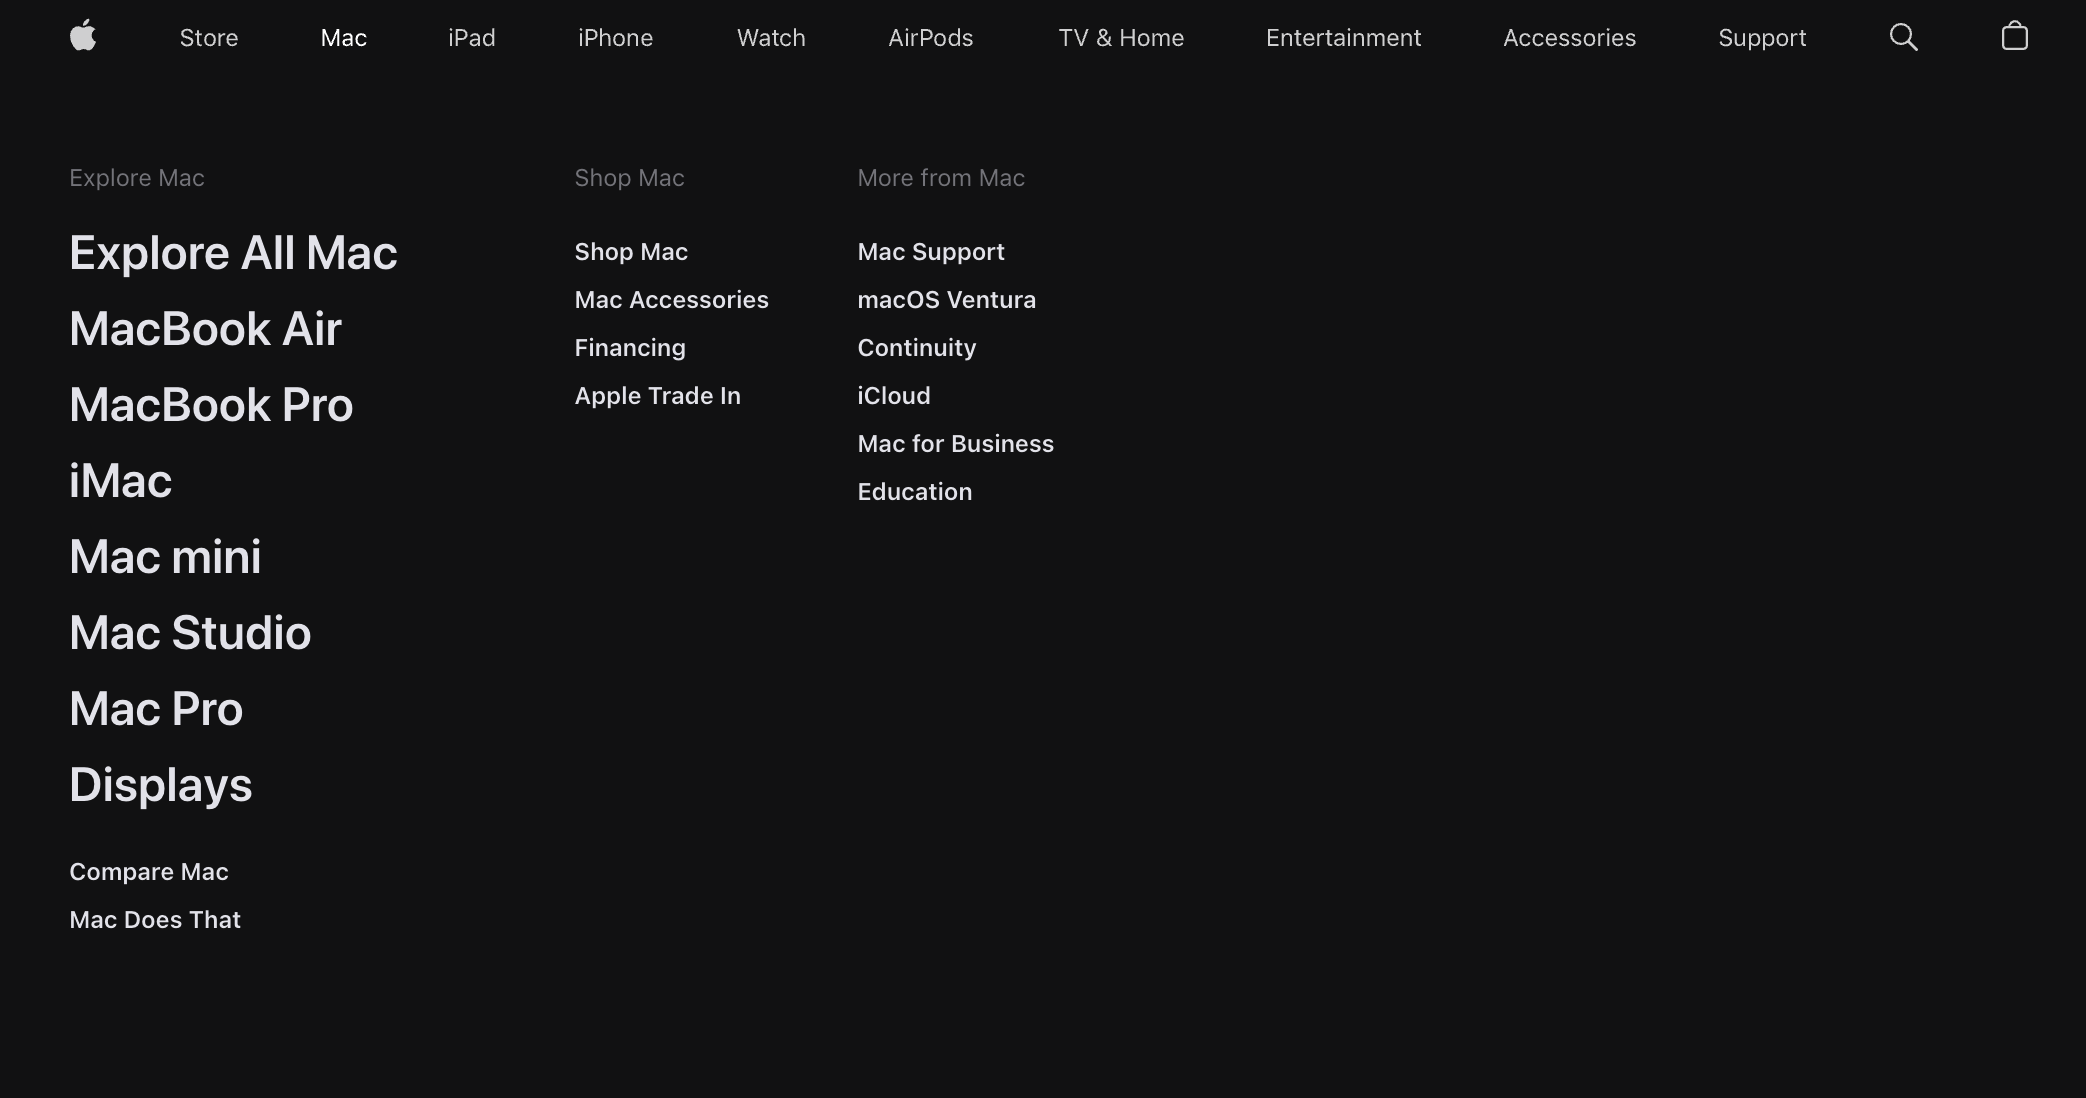Open TV & Home menu
The image size is (2086, 1098).
pyautogui.click(x=1121, y=38)
